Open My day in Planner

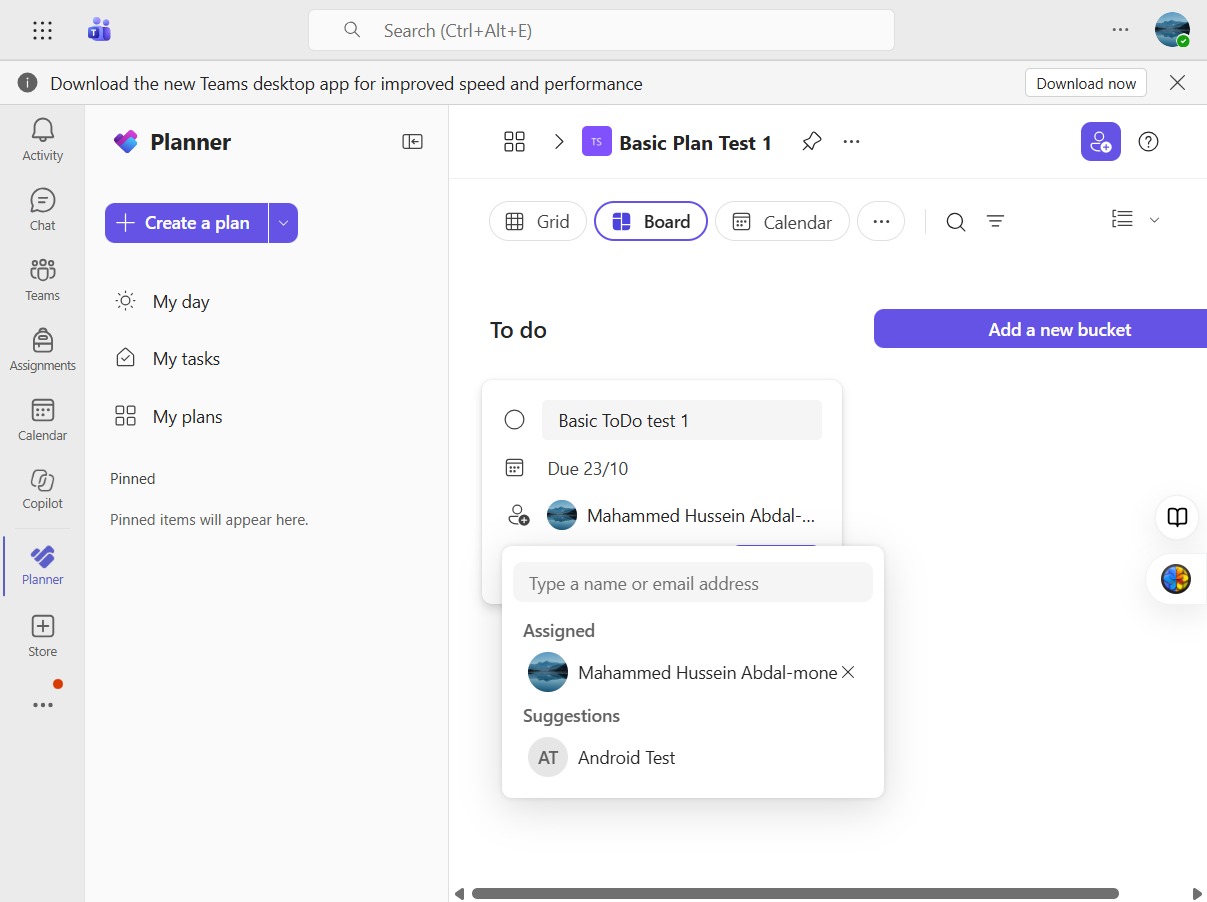pyautogui.click(x=181, y=302)
